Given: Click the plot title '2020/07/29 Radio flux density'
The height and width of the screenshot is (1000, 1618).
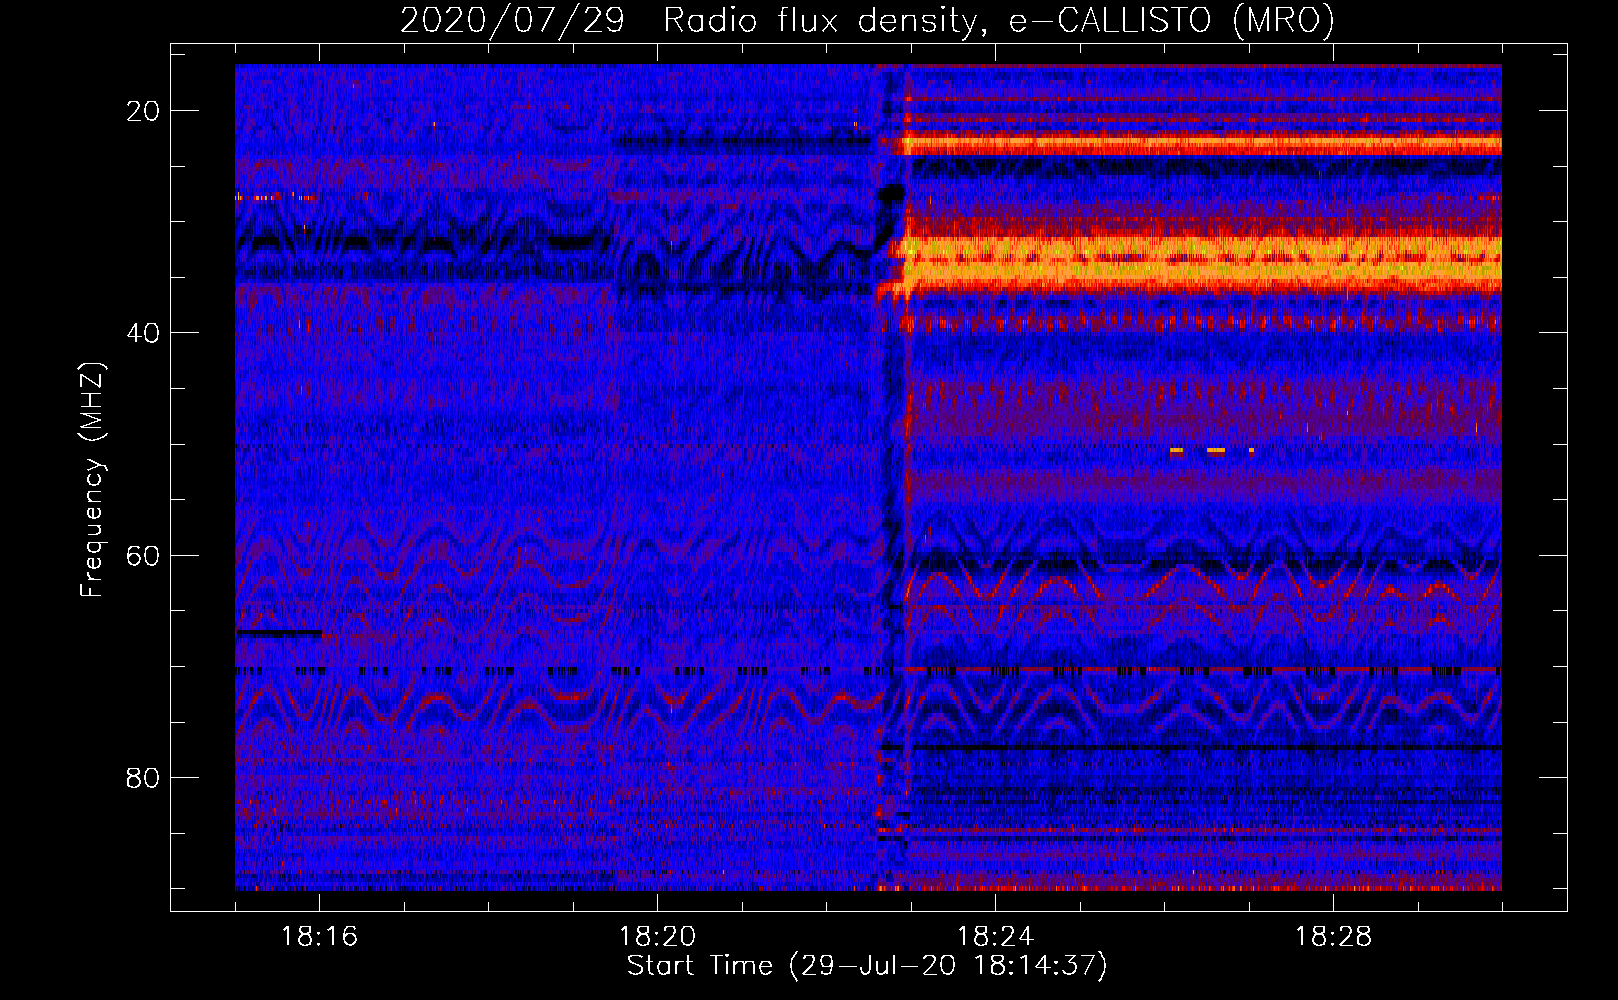Looking at the screenshot, I should coord(867,20).
